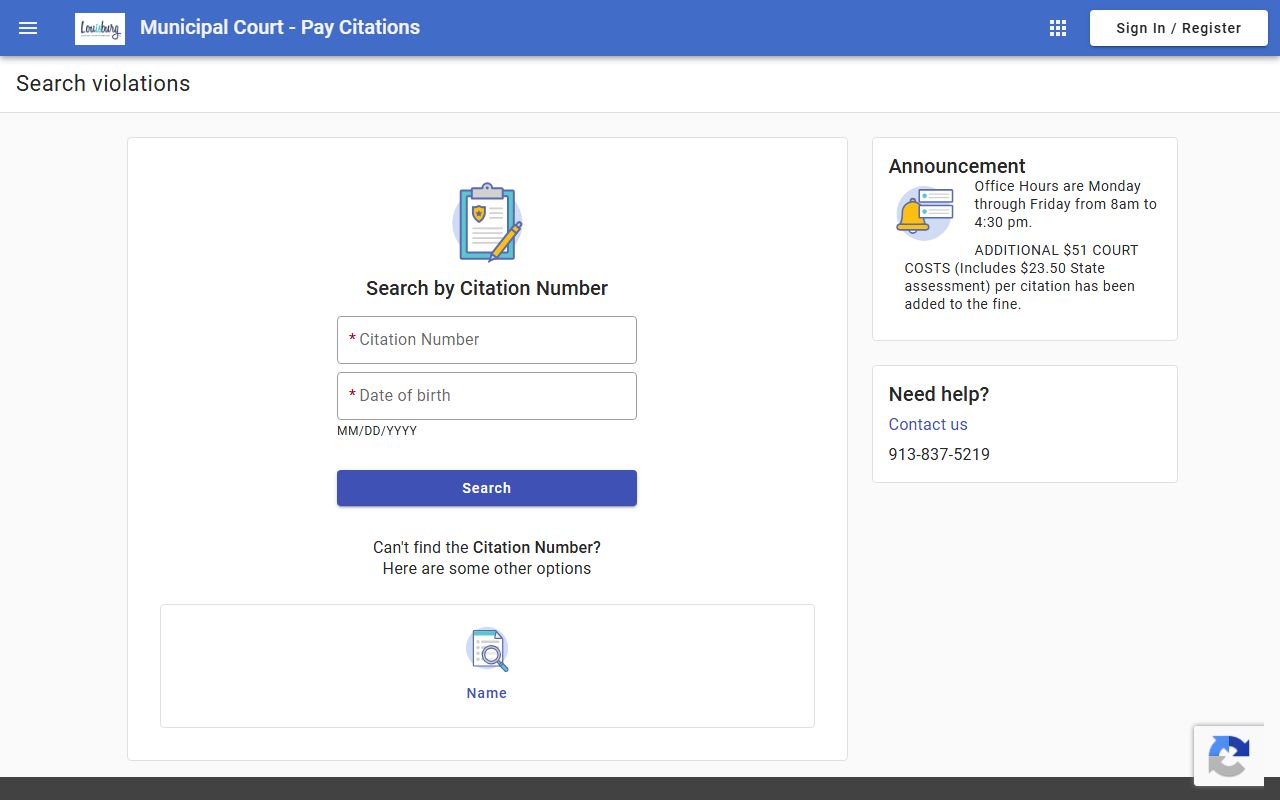Focus the Citation Number field

click(x=487, y=340)
